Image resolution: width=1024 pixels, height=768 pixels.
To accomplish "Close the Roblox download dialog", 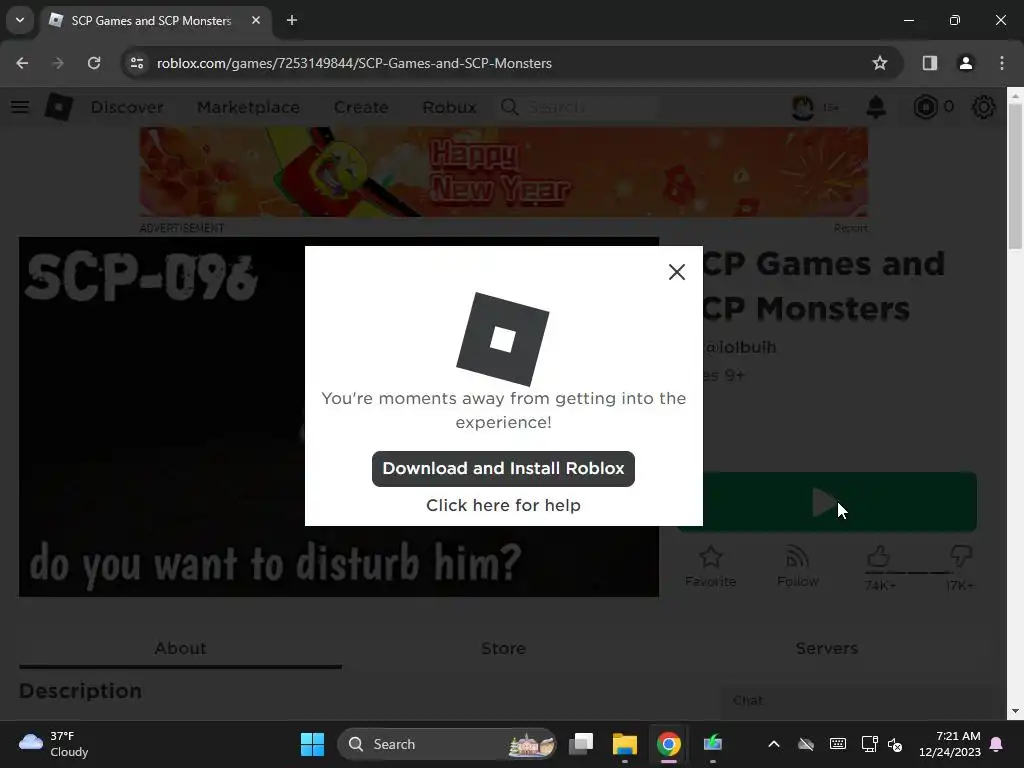I will pyautogui.click(x=677, y=272).
